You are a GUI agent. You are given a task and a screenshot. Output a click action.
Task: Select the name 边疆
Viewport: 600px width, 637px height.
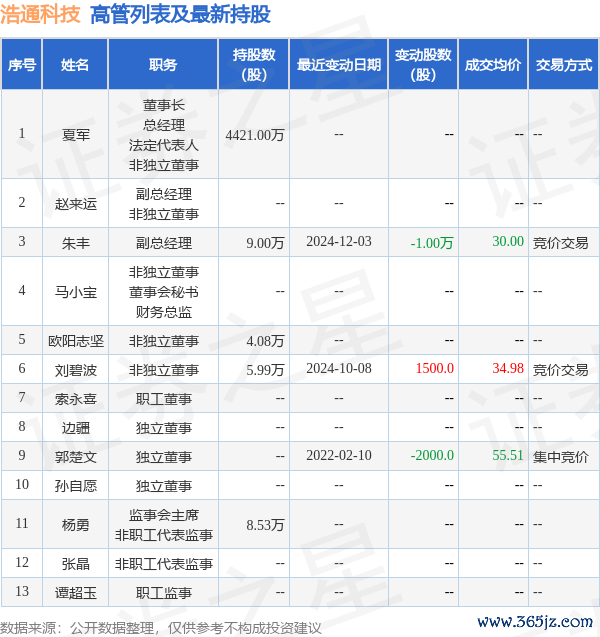coord(76,428)
